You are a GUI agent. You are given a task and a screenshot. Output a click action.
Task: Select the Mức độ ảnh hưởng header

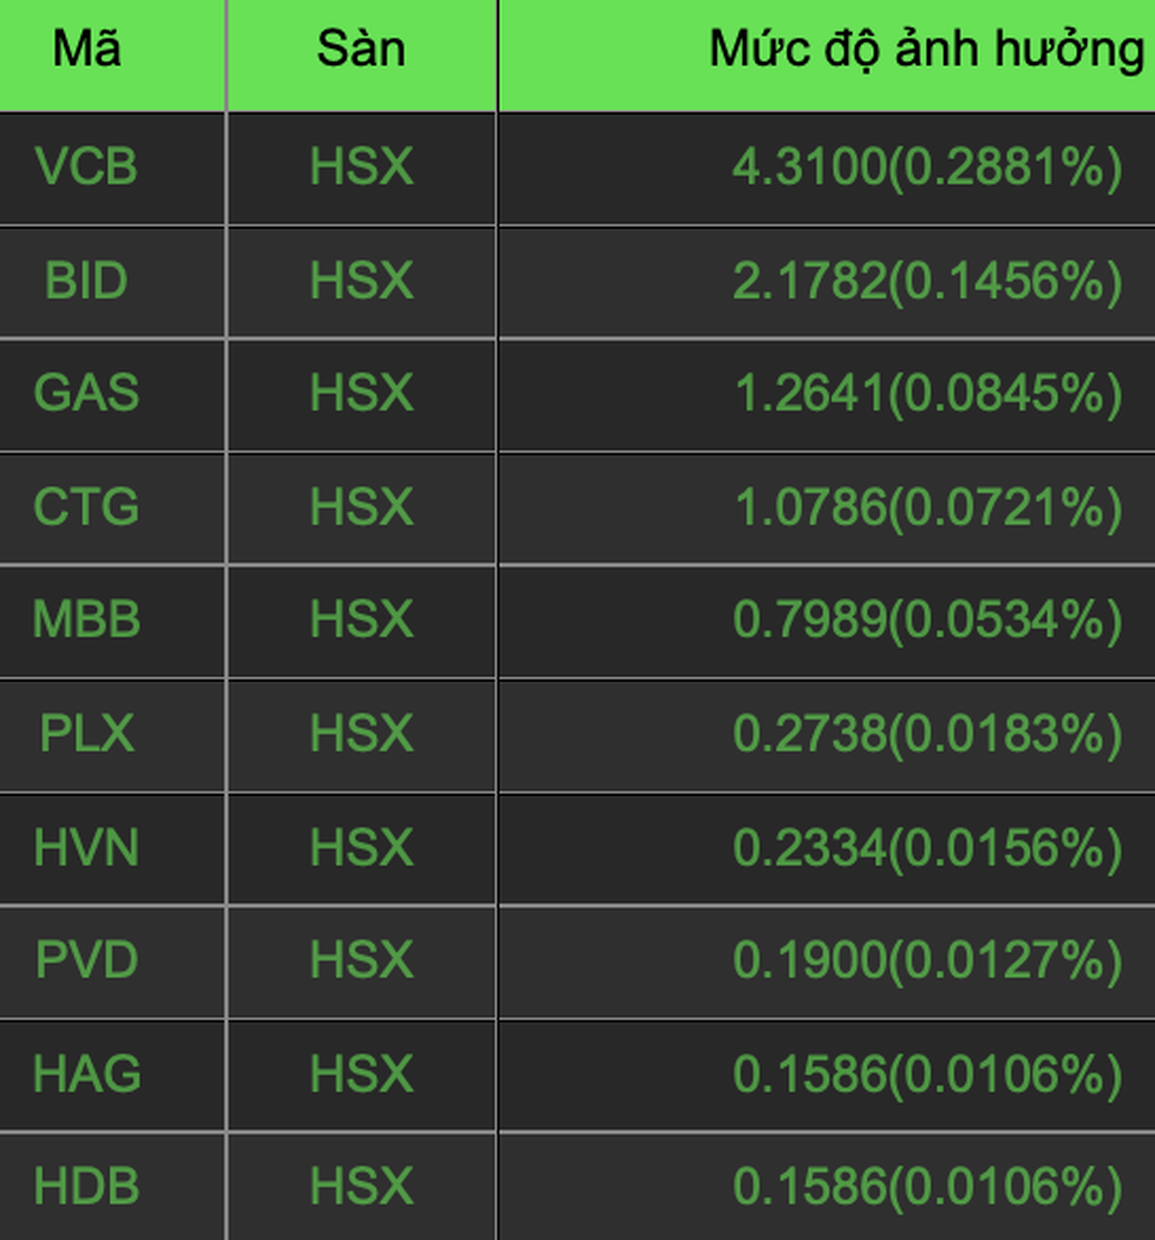(x=926, y=50)
